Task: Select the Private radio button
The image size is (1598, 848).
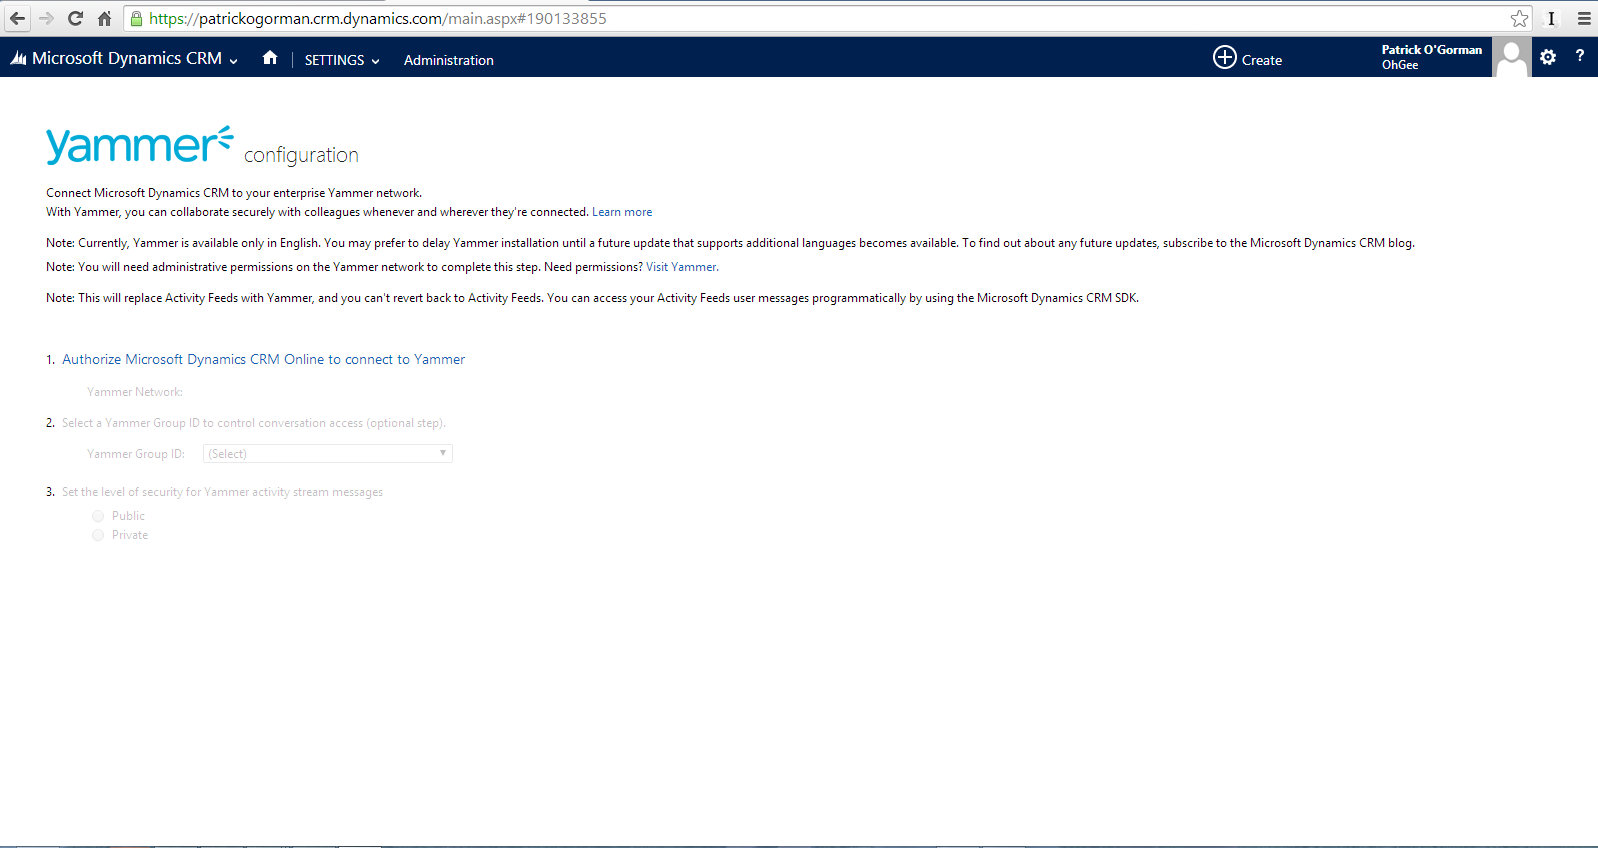Action: [x=98, y=535]
